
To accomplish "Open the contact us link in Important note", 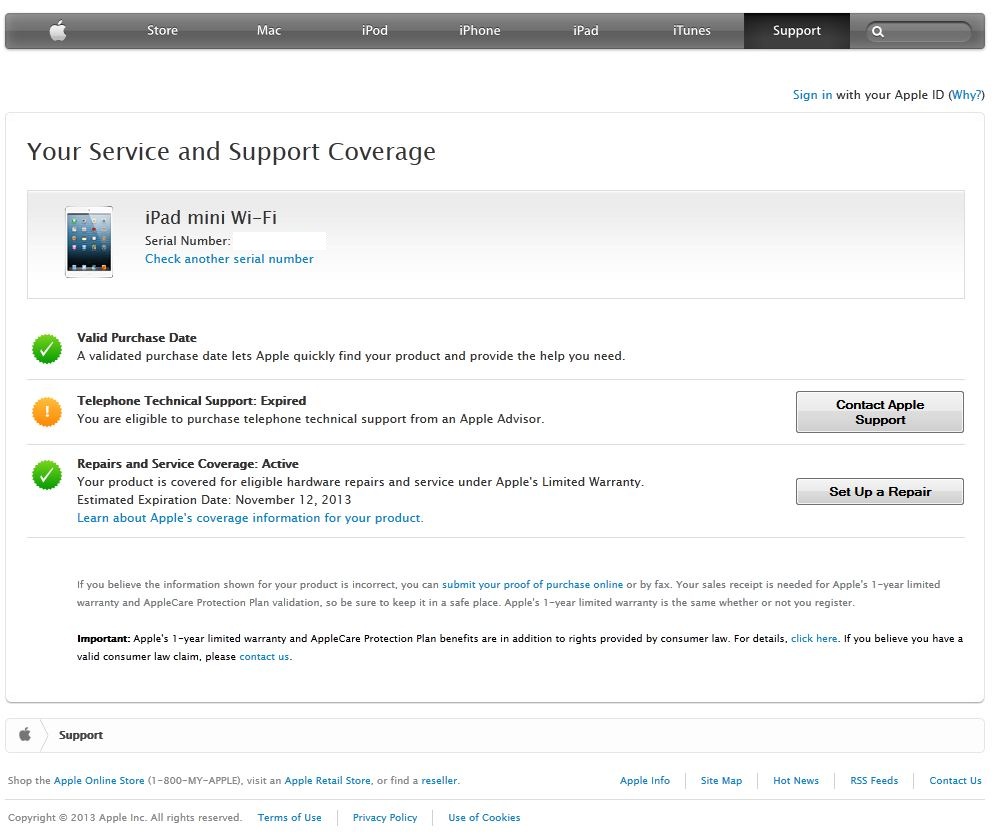I will coord(264,656).
